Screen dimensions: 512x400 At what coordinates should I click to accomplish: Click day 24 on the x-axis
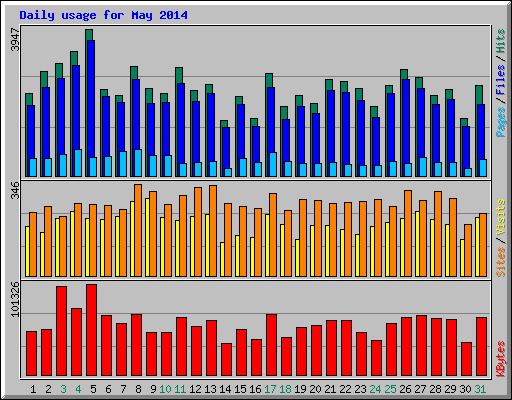375,389
